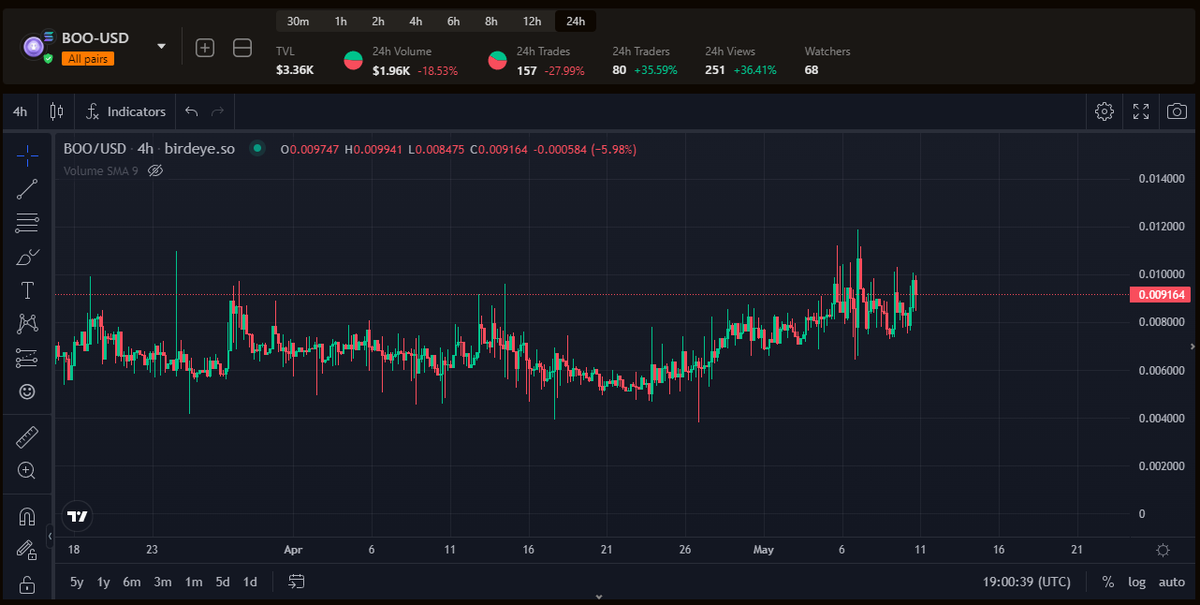Click the green market status dot

[257, 149]
